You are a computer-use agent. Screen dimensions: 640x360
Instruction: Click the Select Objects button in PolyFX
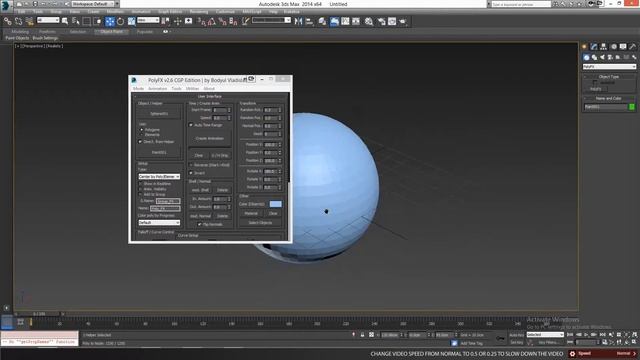tap(260, 223)
